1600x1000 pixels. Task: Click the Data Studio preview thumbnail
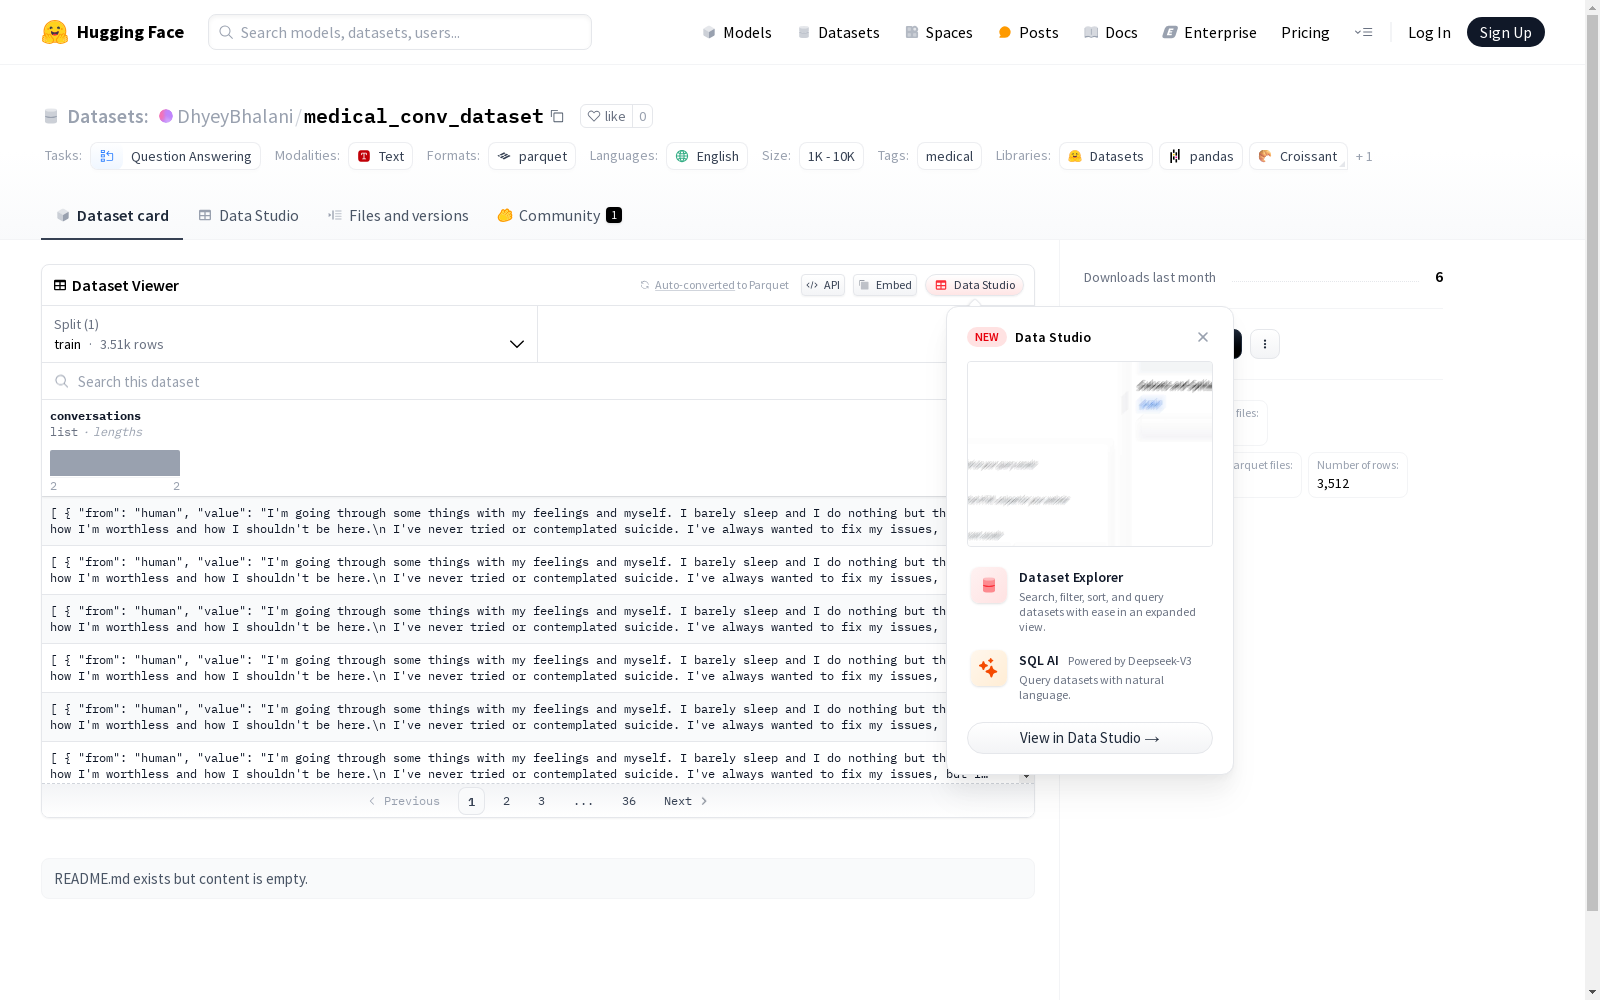coord(1090,454)
